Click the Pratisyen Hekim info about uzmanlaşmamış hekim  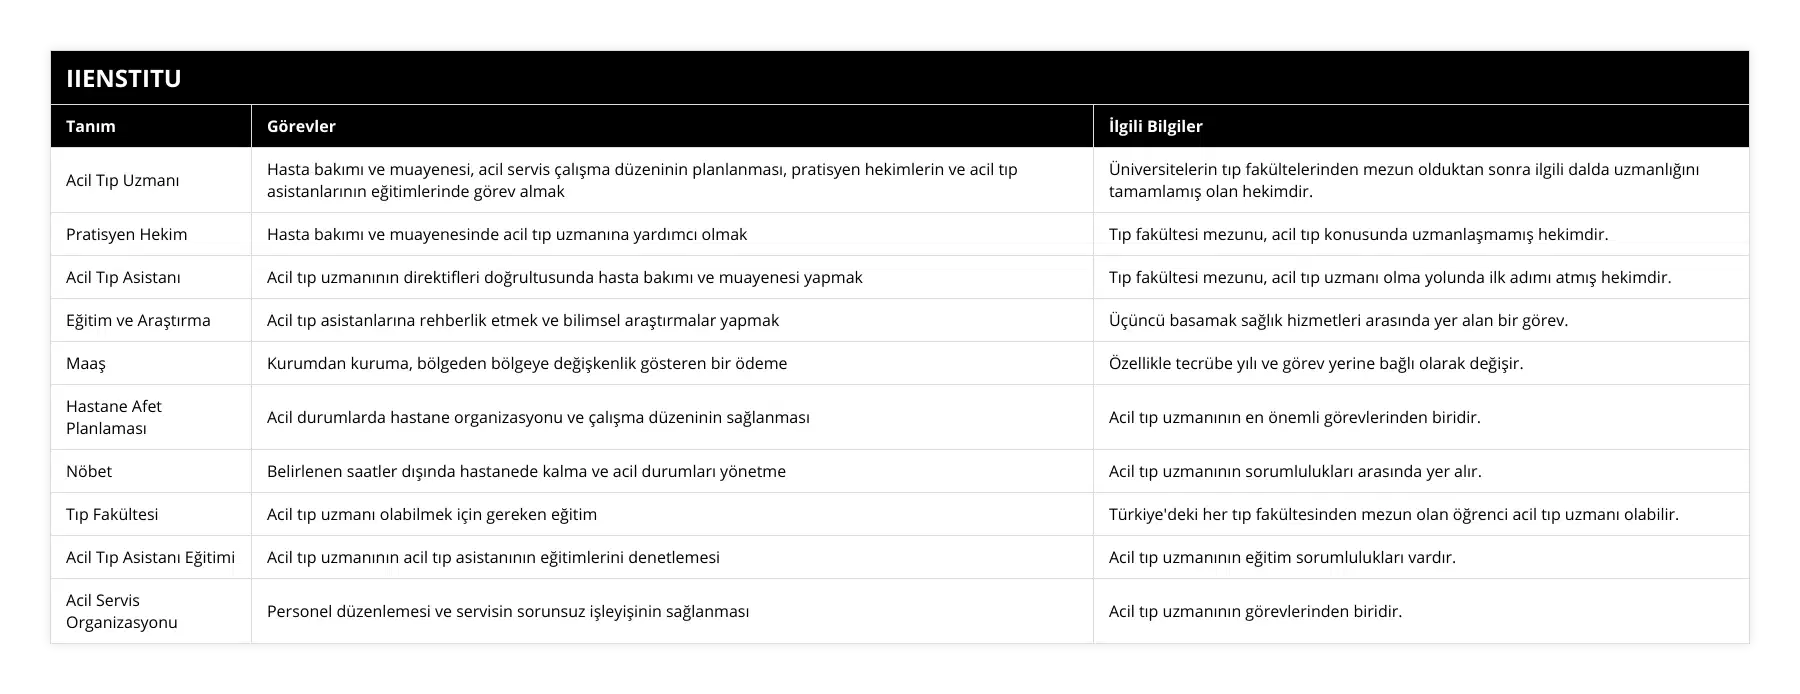[1358, 234]
